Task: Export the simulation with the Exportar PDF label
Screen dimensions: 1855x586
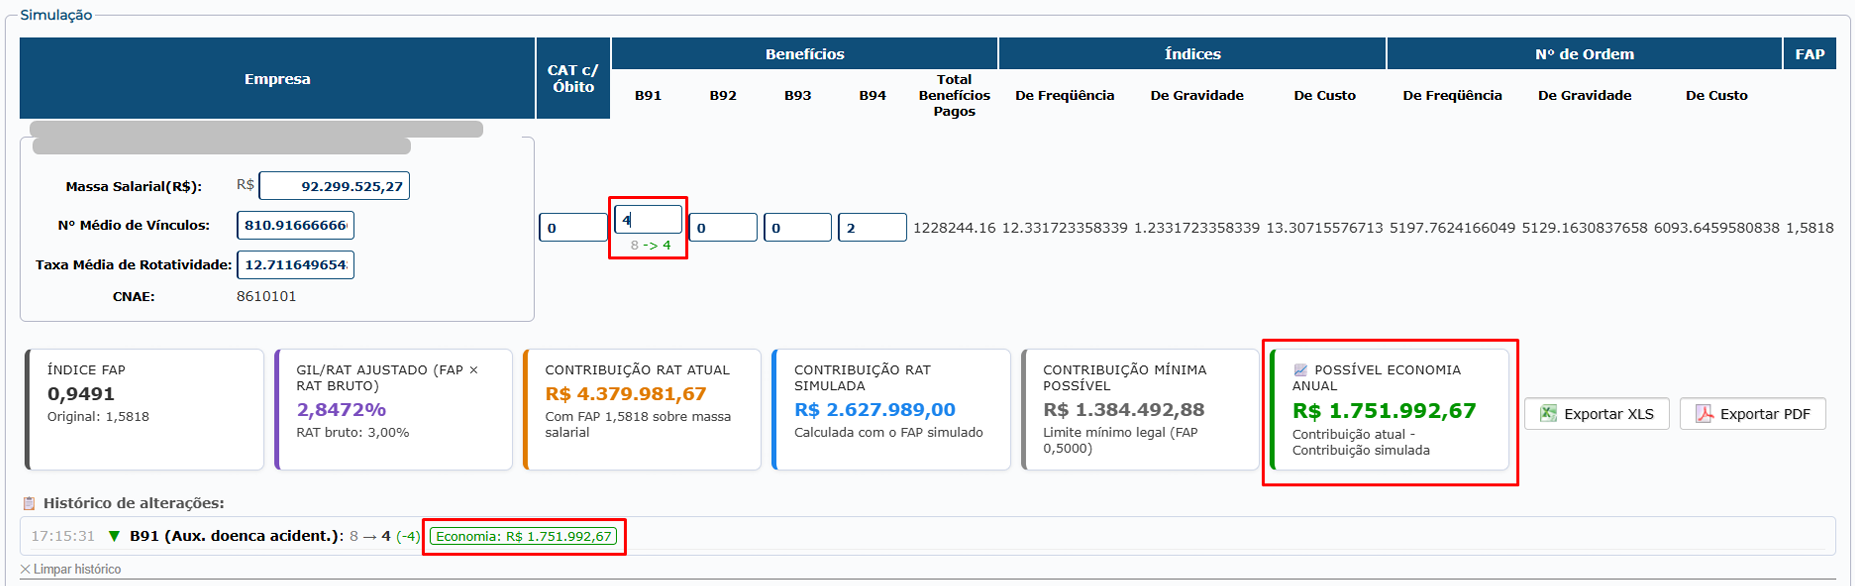Action: (x=1765, y=414)
